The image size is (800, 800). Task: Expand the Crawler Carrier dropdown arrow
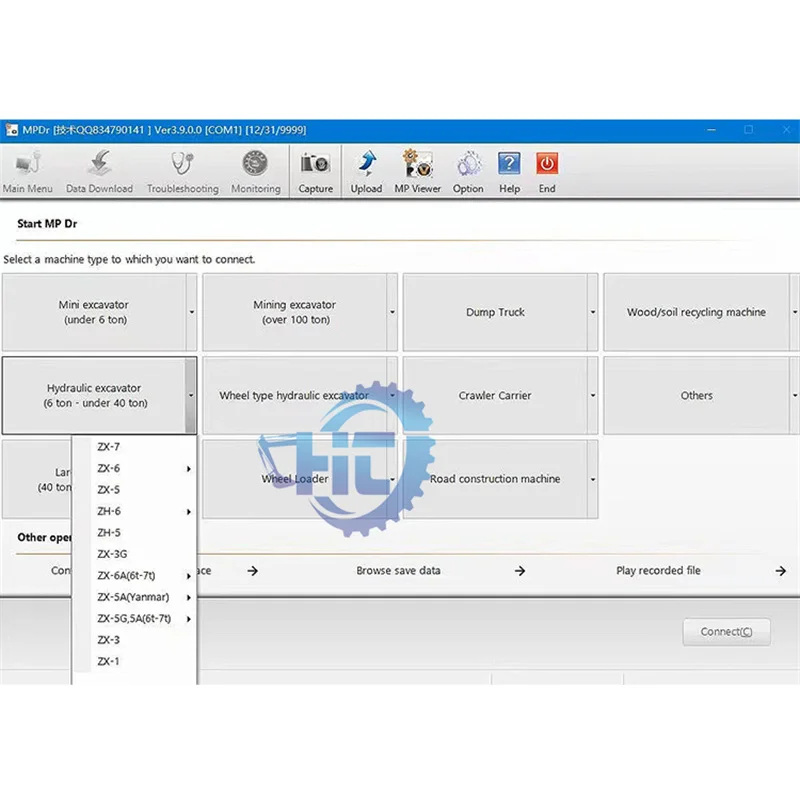click(x=593, y=395)
